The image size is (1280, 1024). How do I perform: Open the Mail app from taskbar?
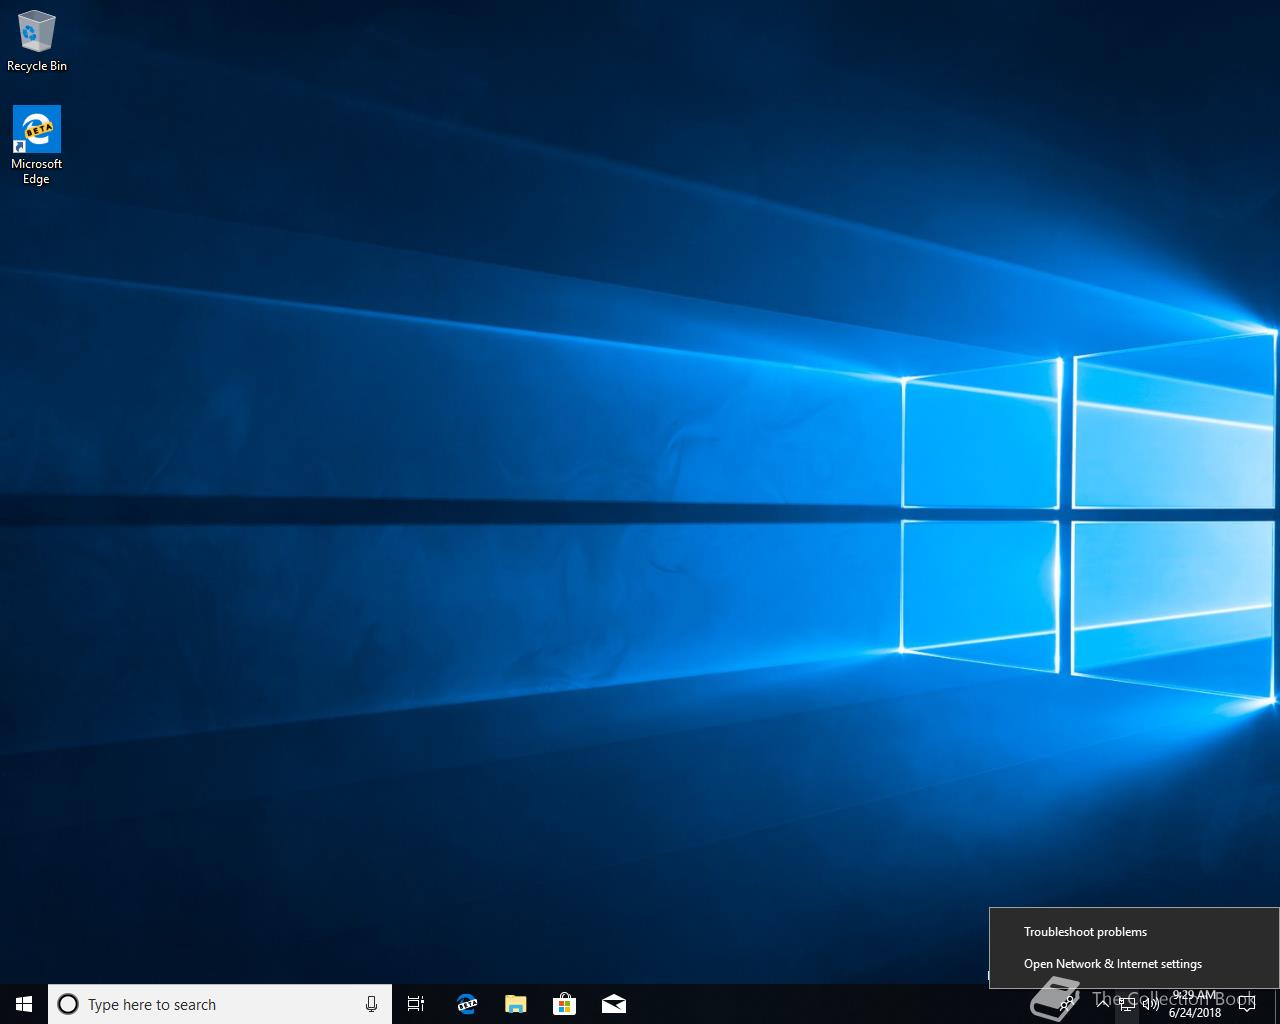613,1004
